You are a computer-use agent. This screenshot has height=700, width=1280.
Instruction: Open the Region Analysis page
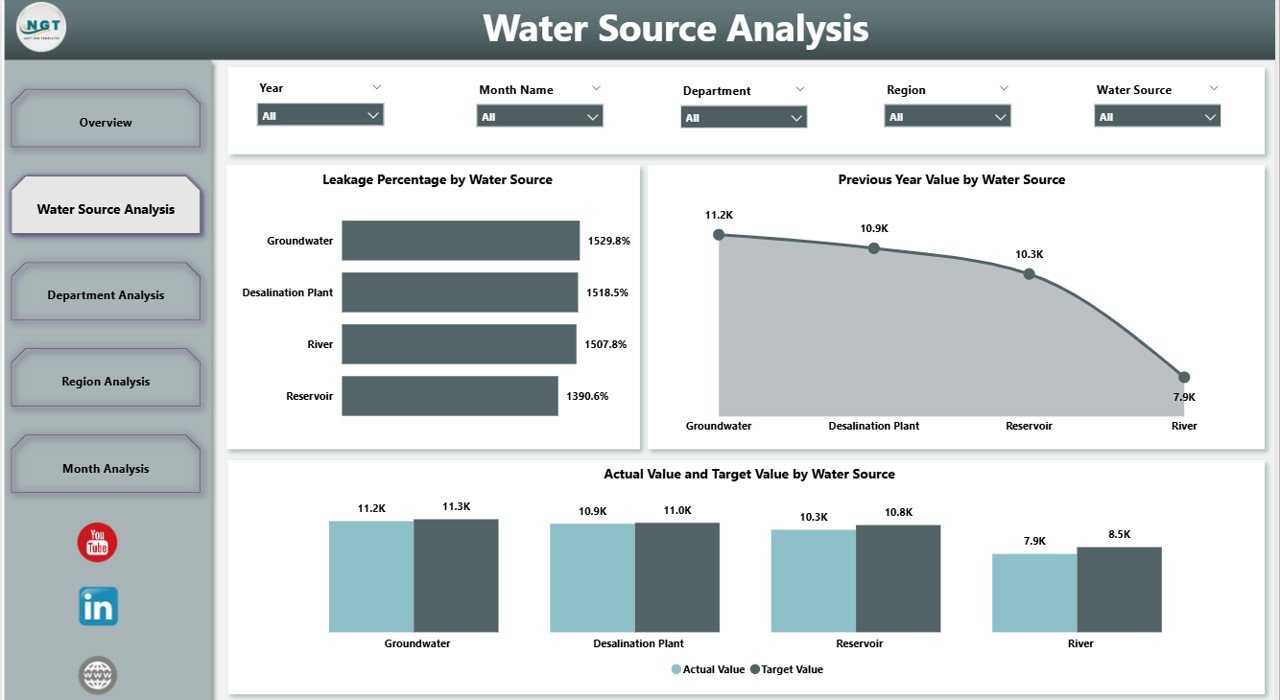105,381
